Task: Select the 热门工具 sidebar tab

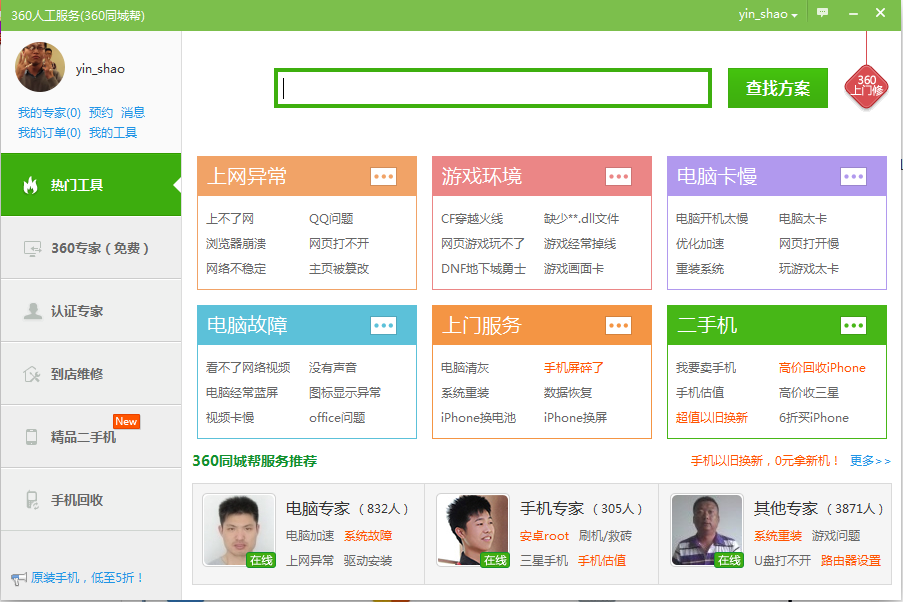Action: click(x=91, y=185)
